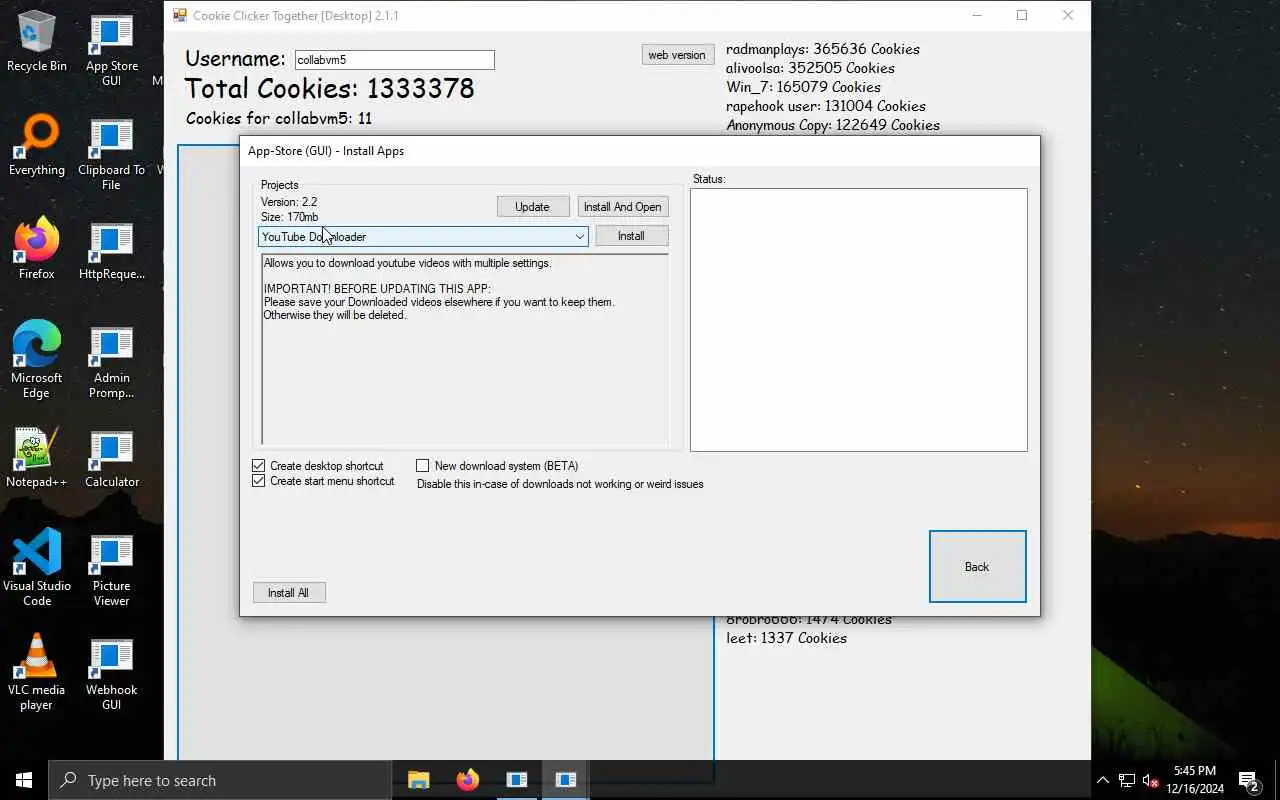Switch to first app window in taskbar
The image size is (1280, 800).
pos(516,780)
